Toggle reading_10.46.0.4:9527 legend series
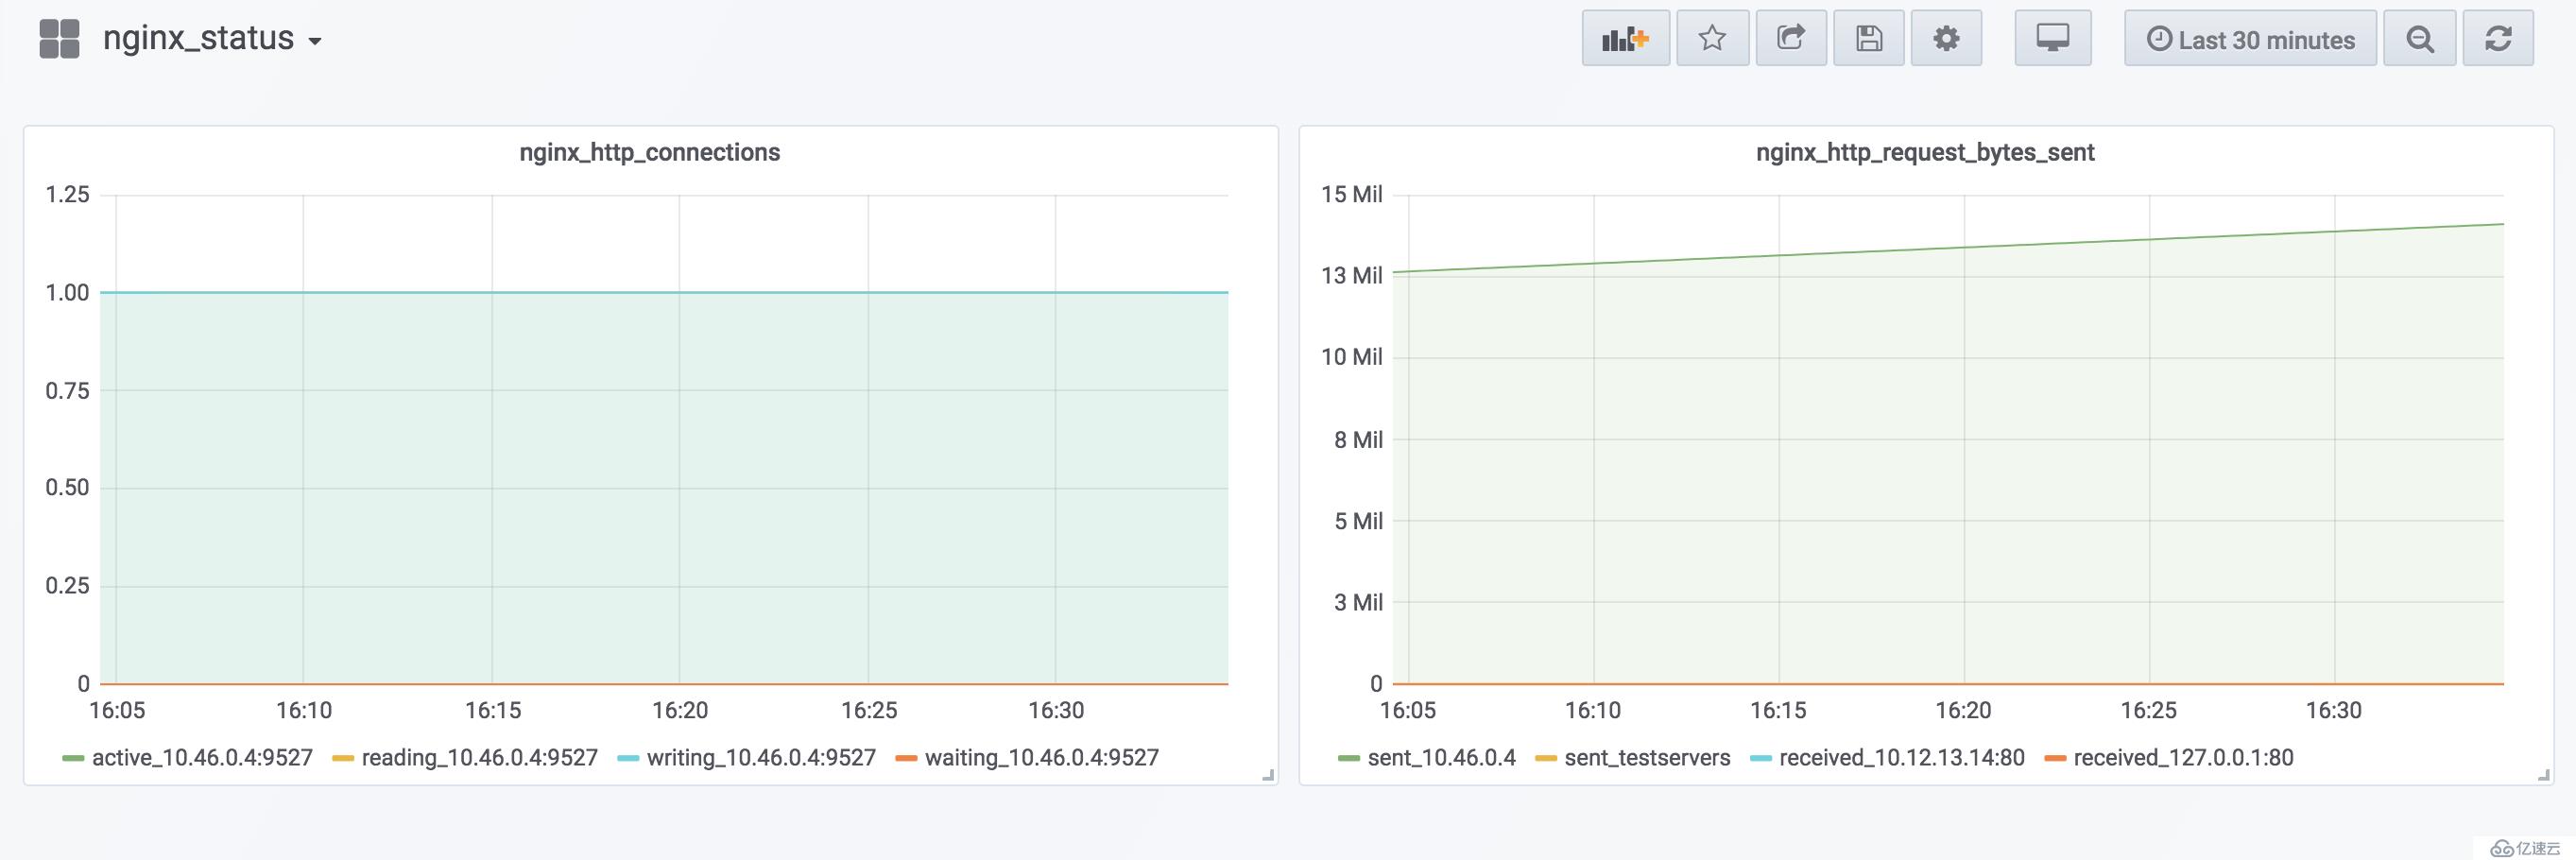2576x860 pixels. click(479, 758)
